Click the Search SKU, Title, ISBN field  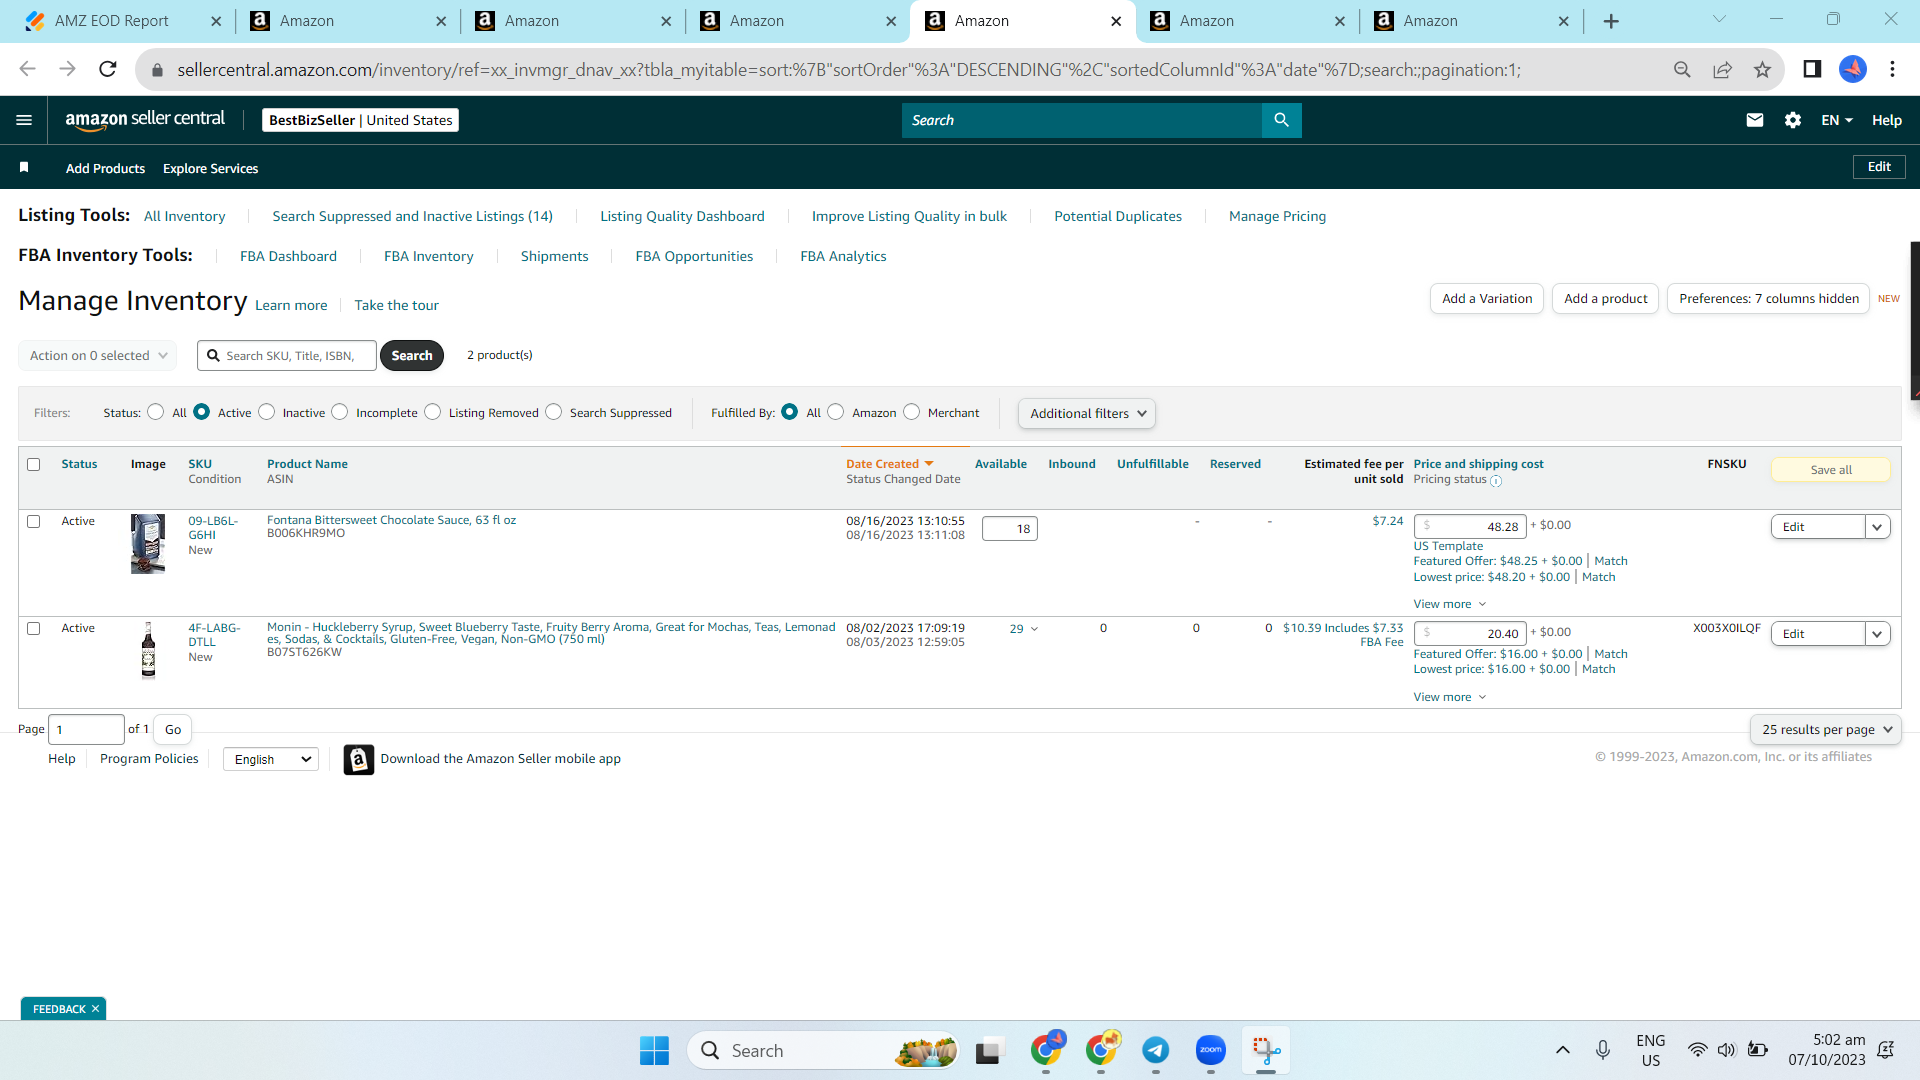(287, 355)
